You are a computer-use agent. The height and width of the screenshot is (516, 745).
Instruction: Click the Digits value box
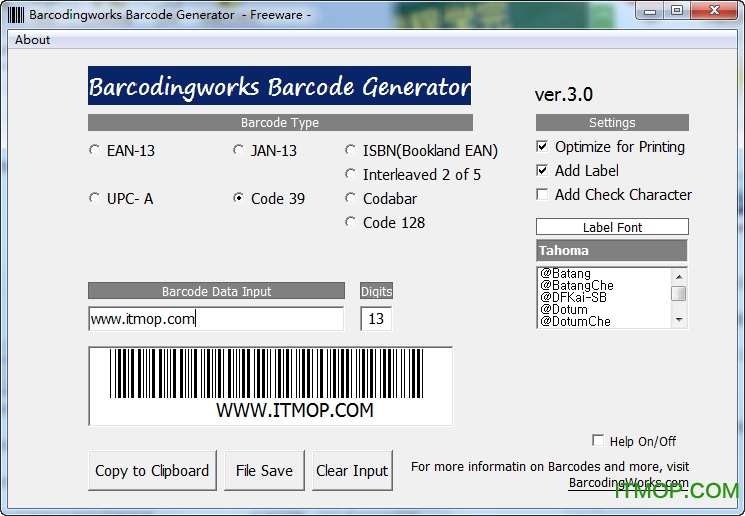(376, 318)
